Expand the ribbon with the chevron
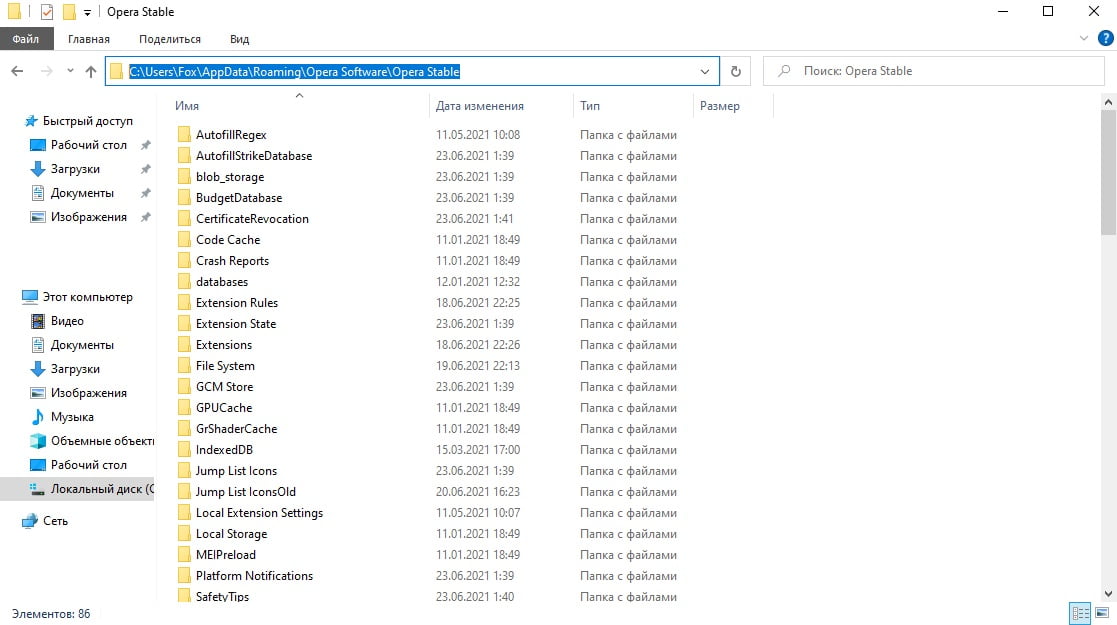 [x=1084, y=38]
